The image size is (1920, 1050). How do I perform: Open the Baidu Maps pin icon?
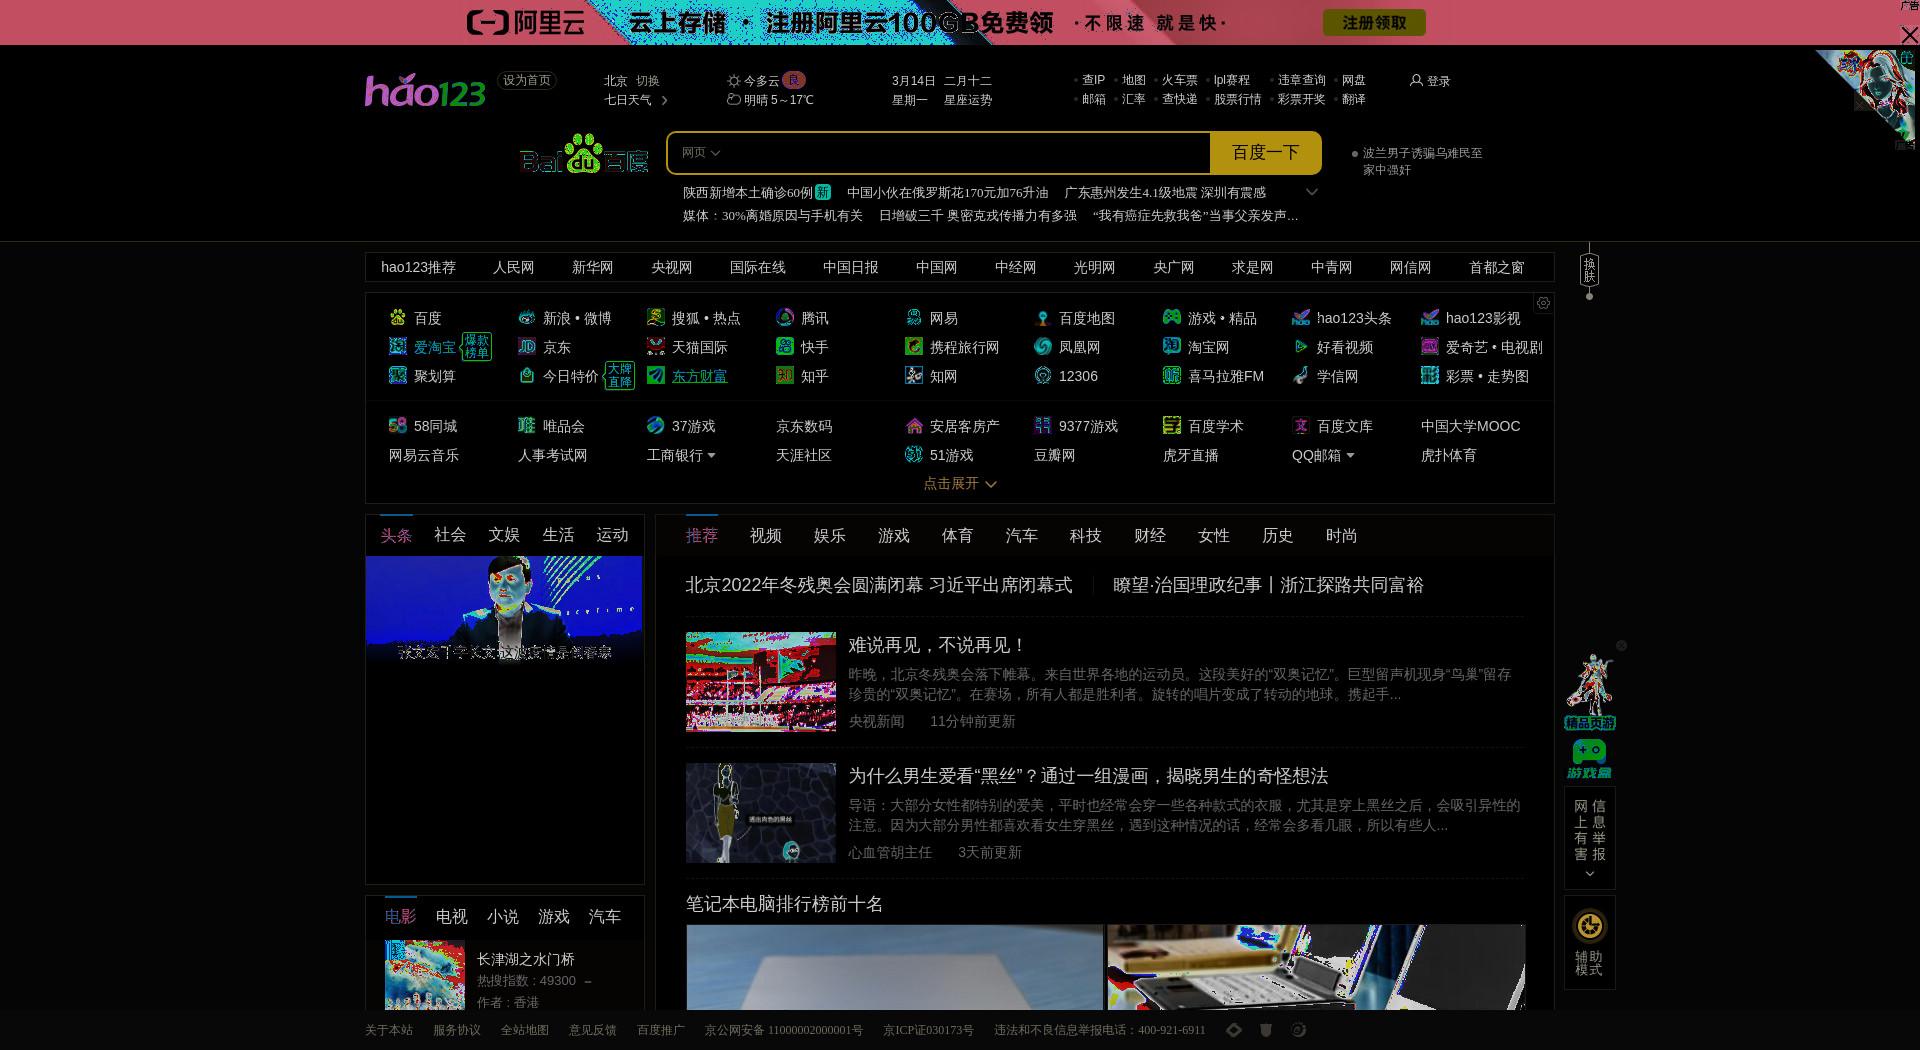click(x=1043, y=318)
